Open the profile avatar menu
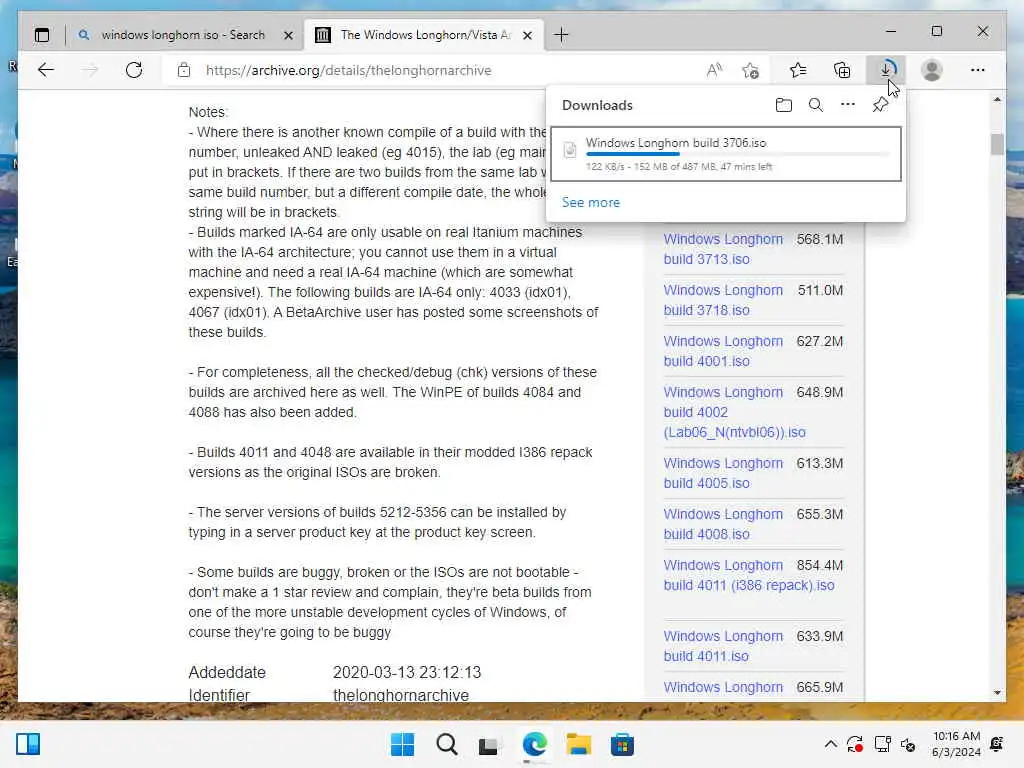 click(x=932, y=70)
